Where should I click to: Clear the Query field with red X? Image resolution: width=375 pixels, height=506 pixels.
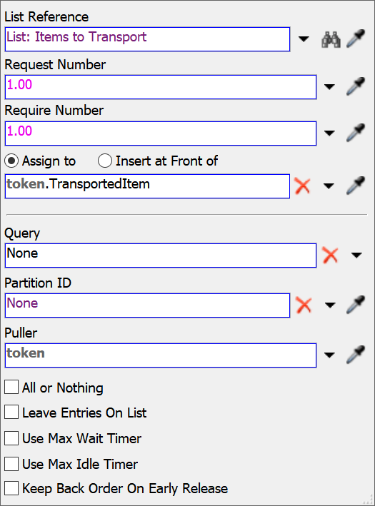pyautogui.click(x=330, y=255)
